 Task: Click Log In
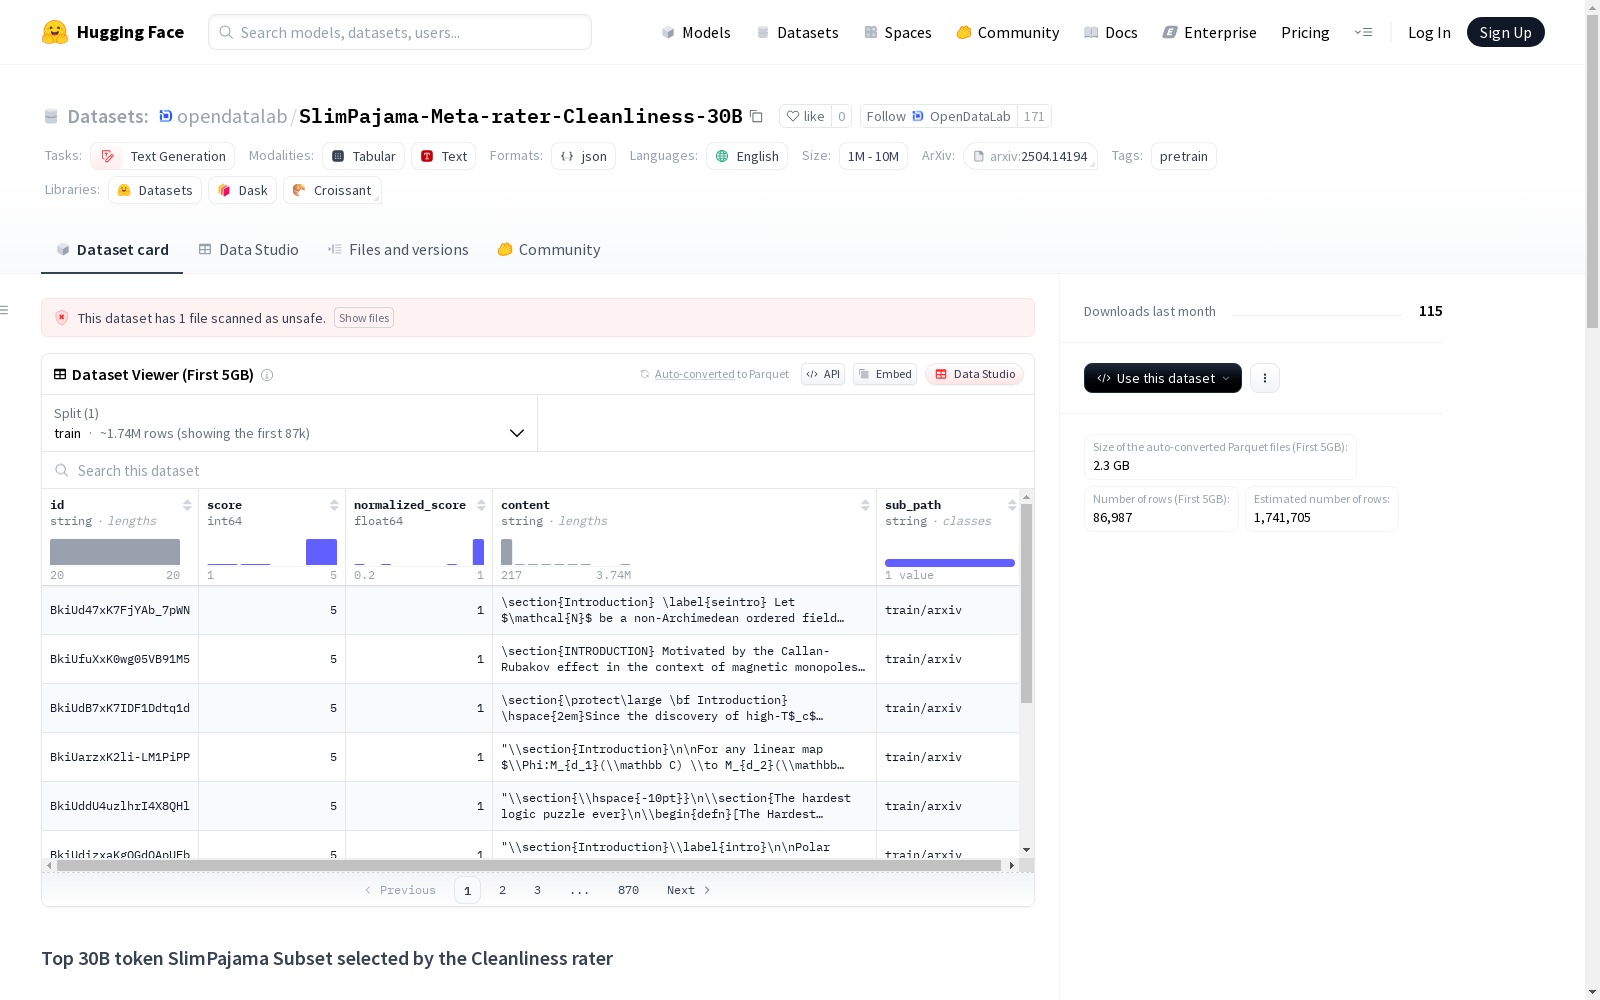coord(1429,32)
